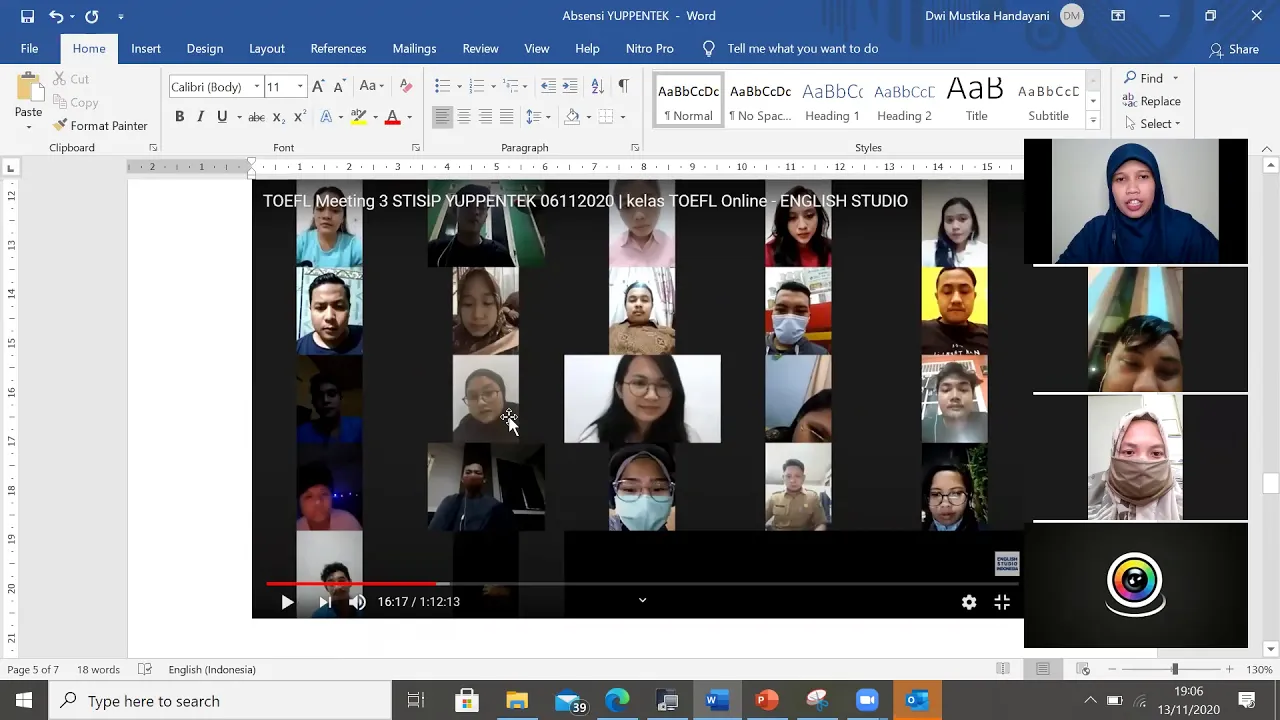Shrink font size icon

340,86
